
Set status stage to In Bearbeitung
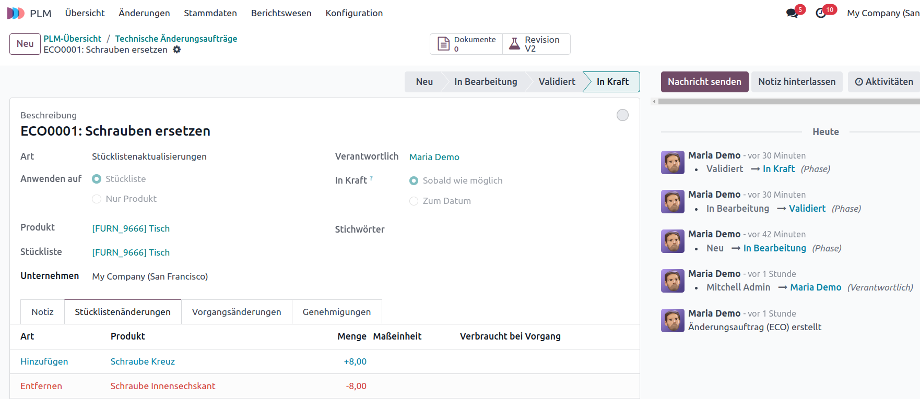tap(486, 82)
